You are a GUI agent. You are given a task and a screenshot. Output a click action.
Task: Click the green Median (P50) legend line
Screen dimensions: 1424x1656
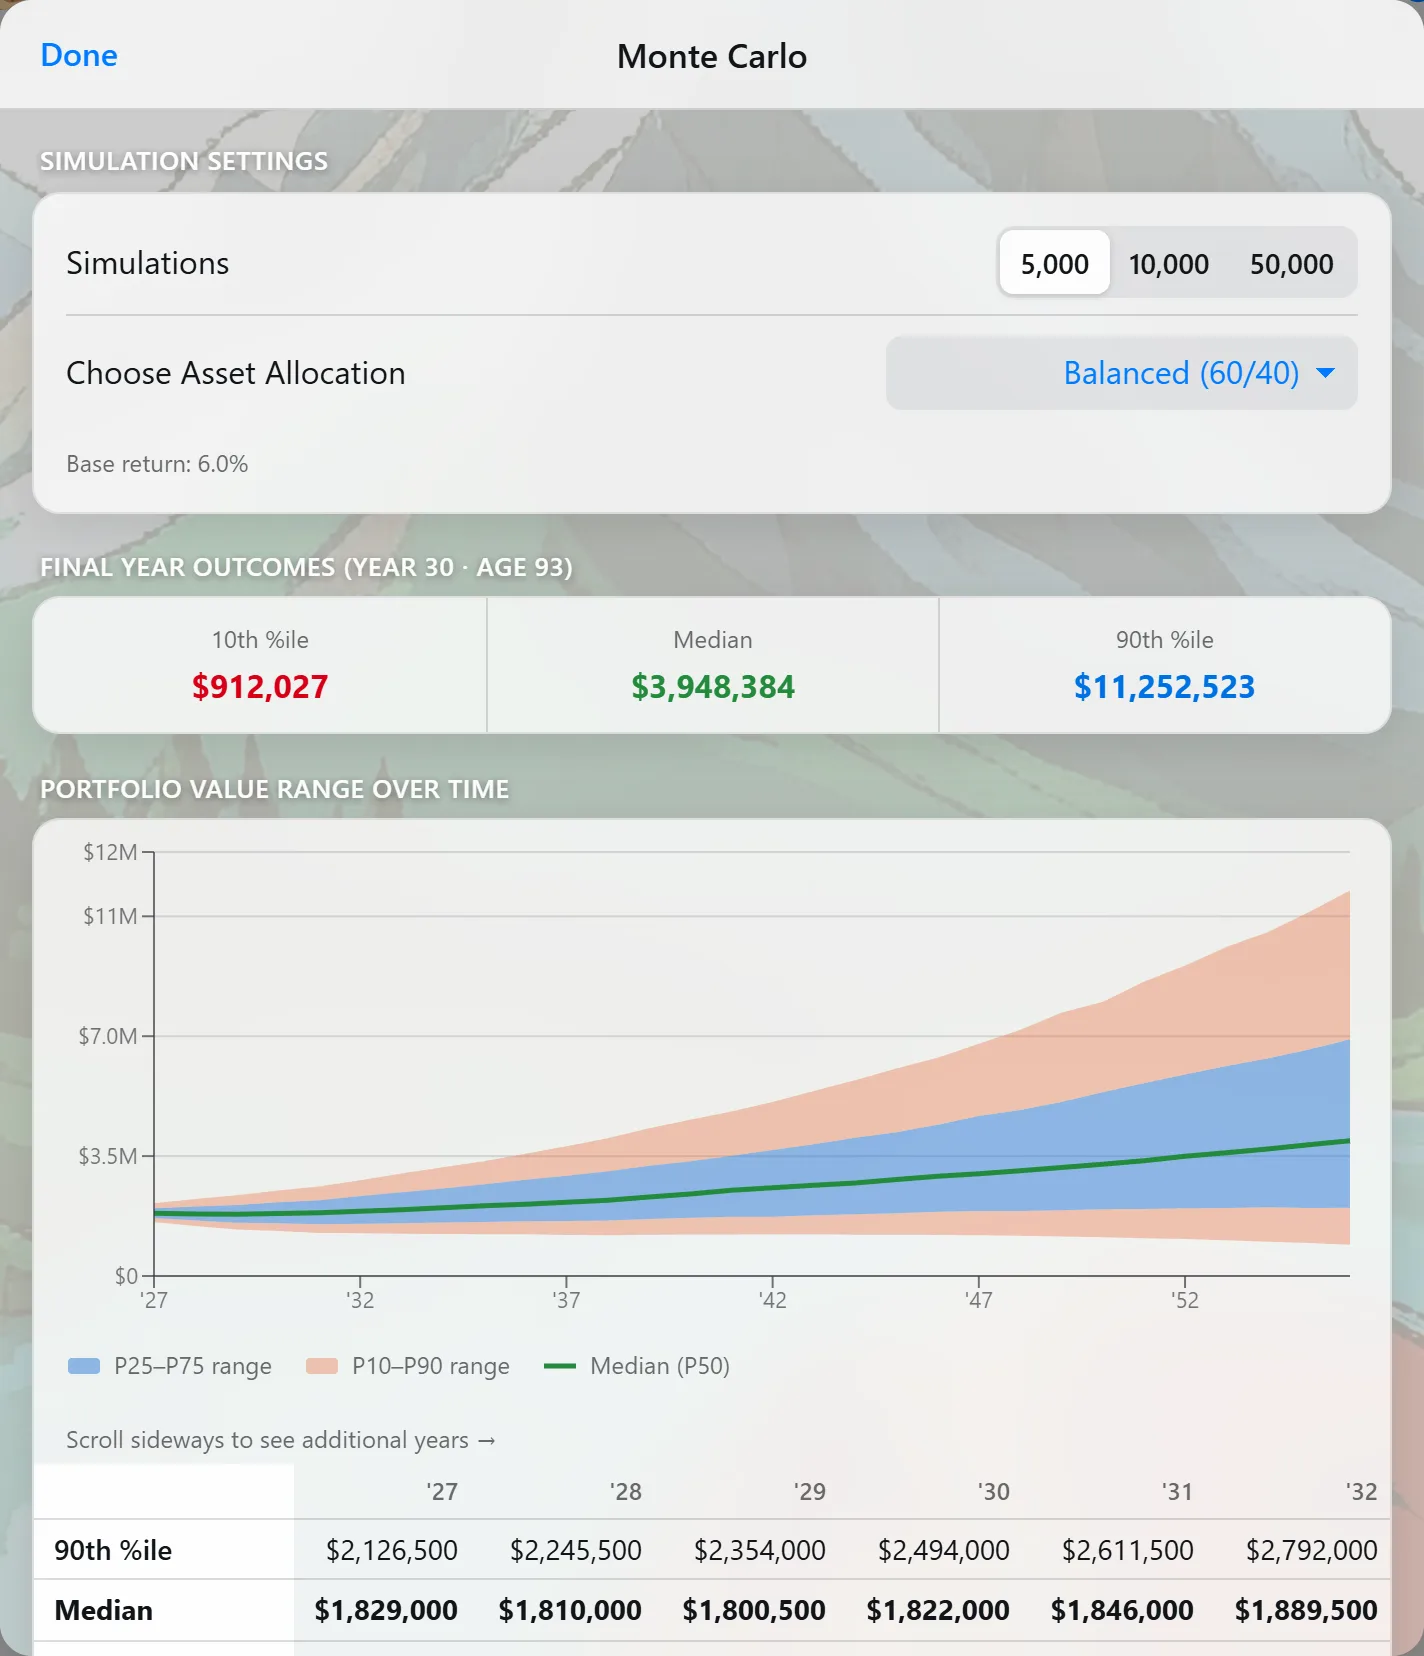[560, 1366]
